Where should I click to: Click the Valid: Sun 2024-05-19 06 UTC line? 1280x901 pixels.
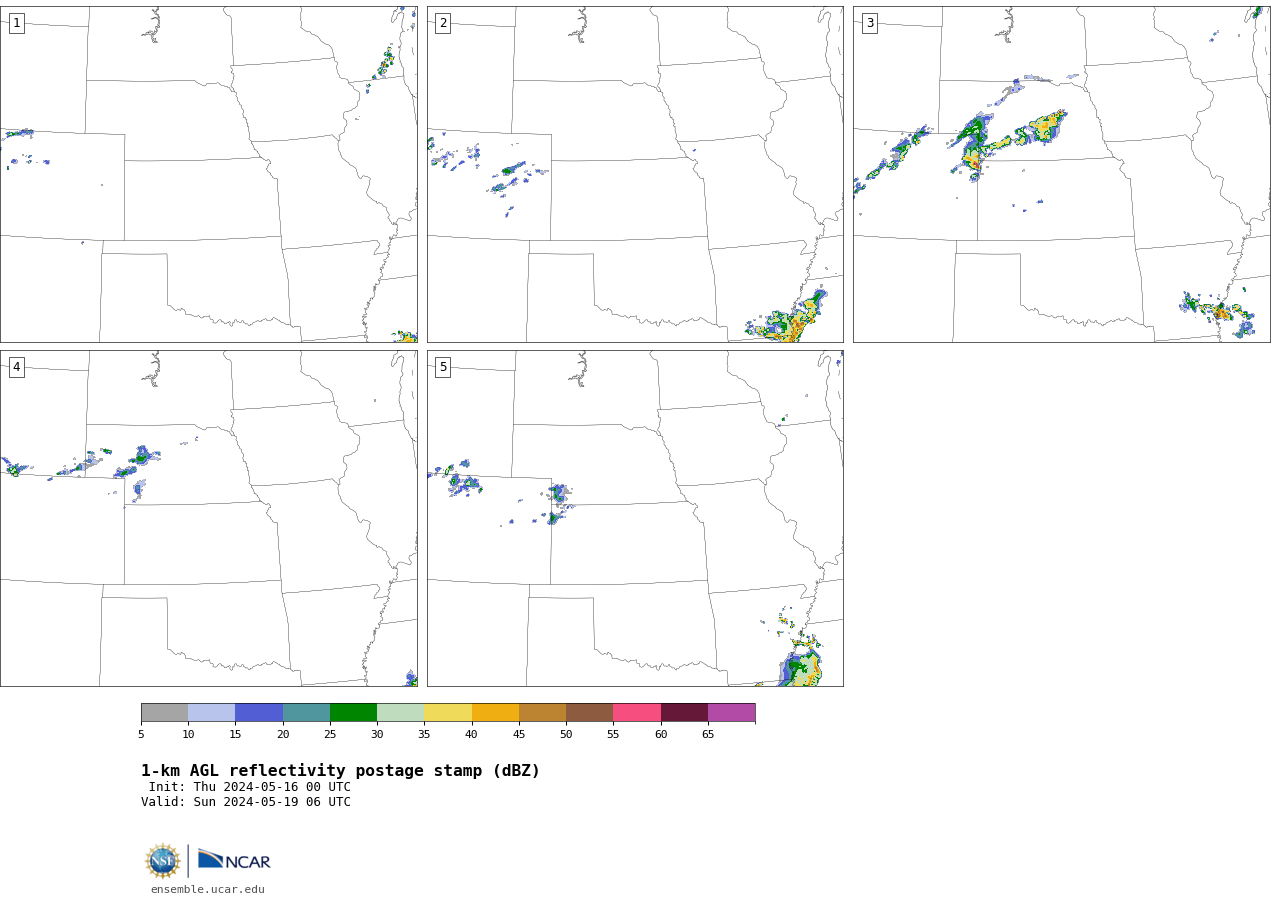(x=246, y=802)
